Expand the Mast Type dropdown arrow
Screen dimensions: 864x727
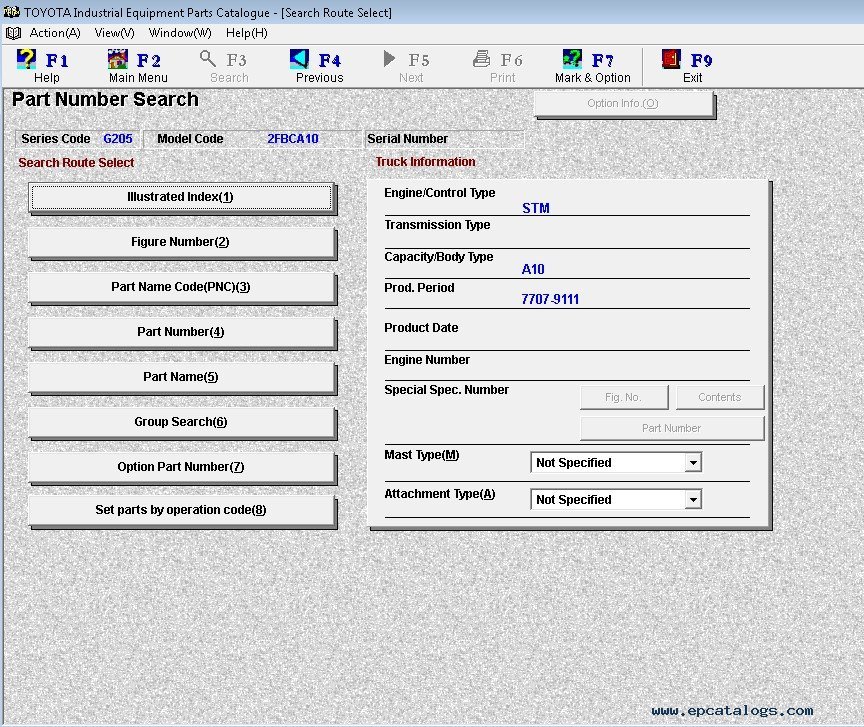click(x=693, y=462)
